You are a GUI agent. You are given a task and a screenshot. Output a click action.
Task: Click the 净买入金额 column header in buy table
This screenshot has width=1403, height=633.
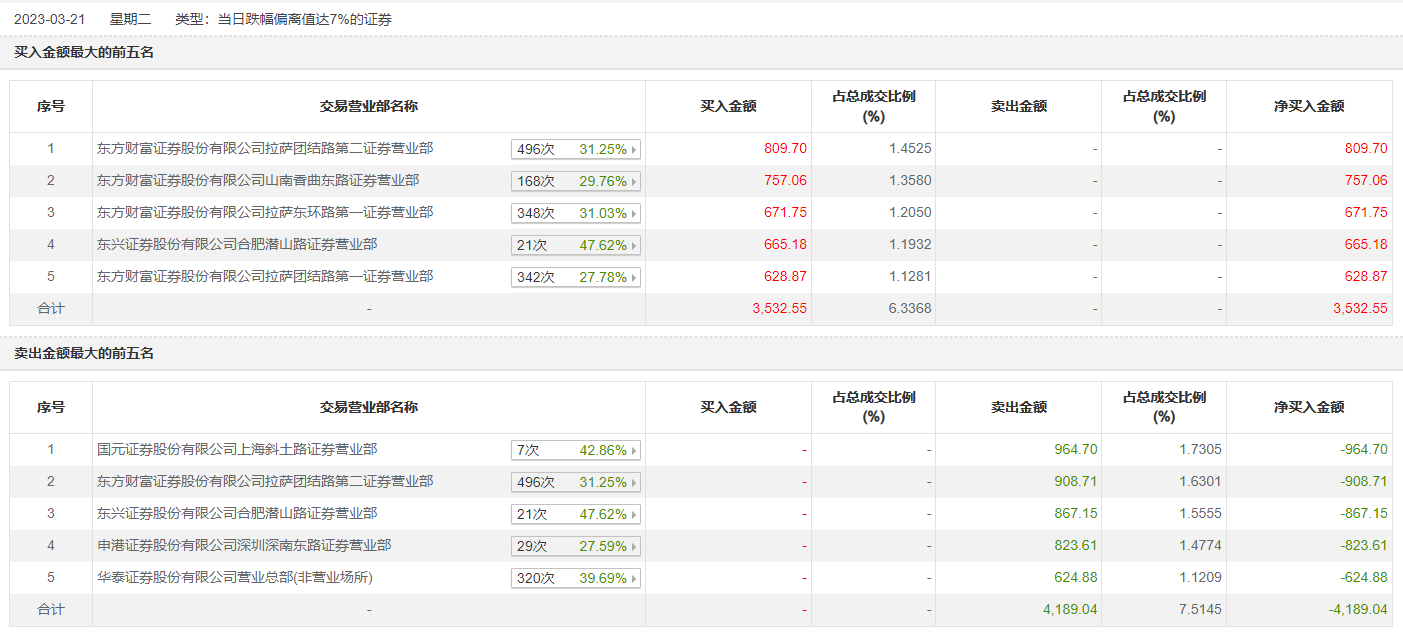point(1309,106)
